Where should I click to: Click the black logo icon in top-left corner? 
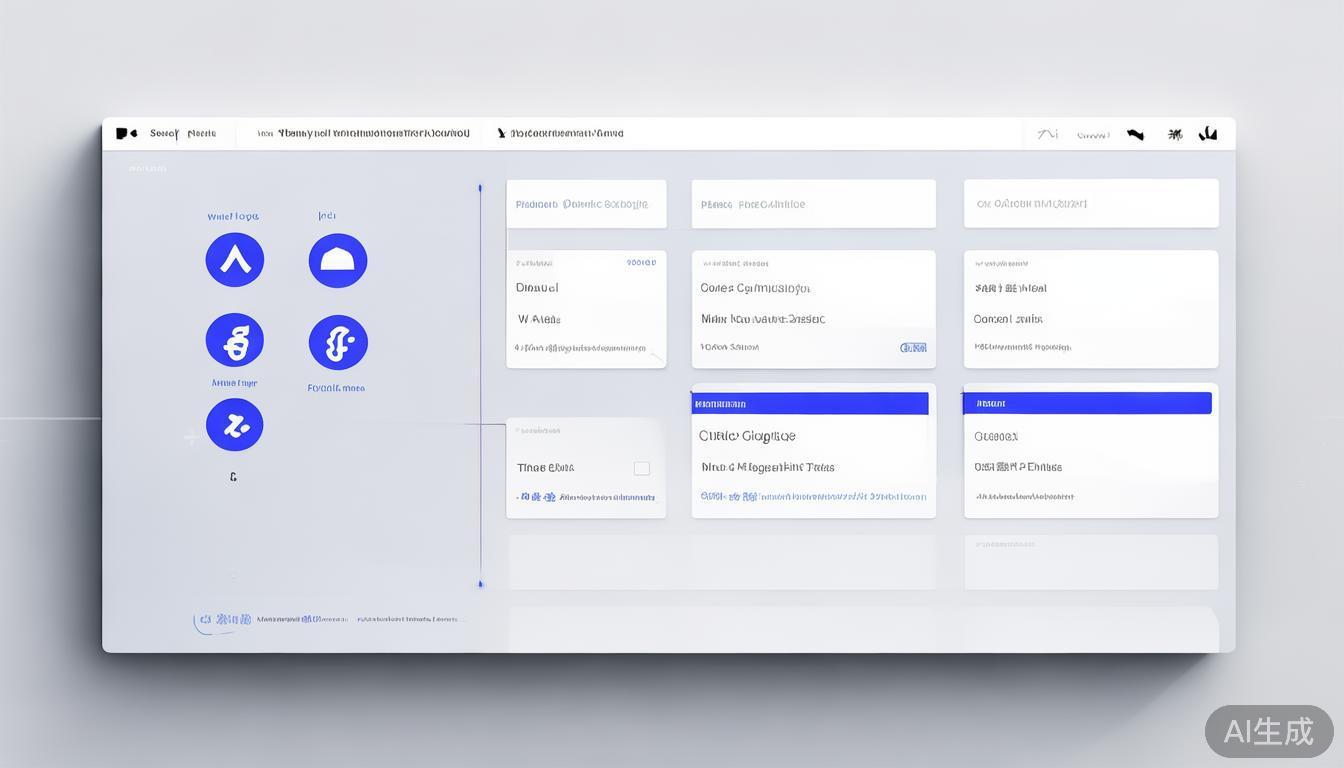point(126,133)
